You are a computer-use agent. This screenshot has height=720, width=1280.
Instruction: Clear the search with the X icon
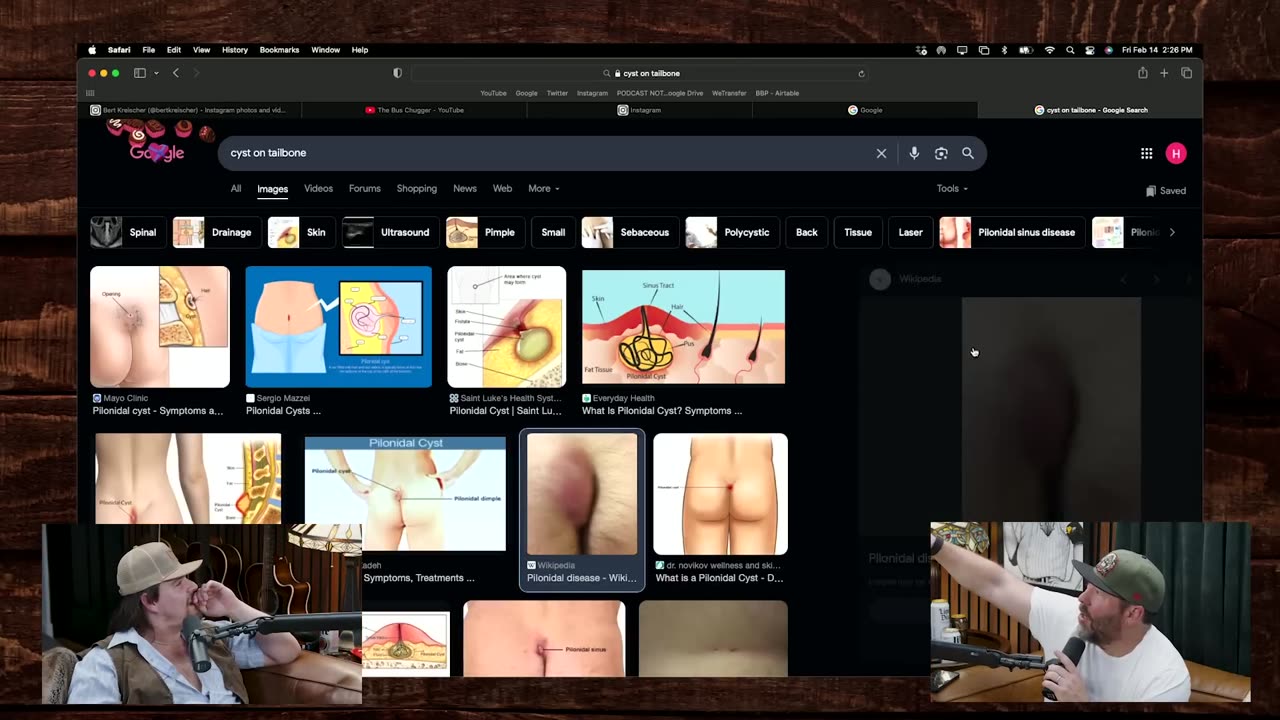[x=881, y=153]
